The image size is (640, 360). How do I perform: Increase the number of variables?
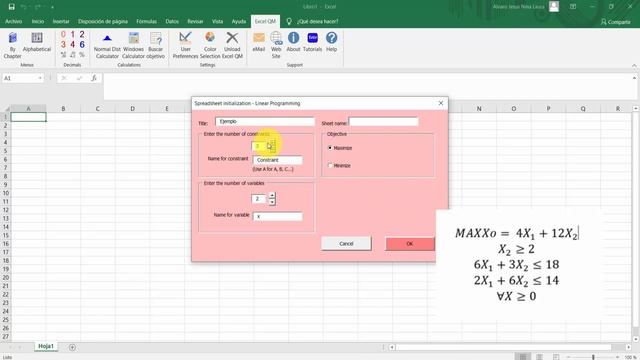point(272,196)
